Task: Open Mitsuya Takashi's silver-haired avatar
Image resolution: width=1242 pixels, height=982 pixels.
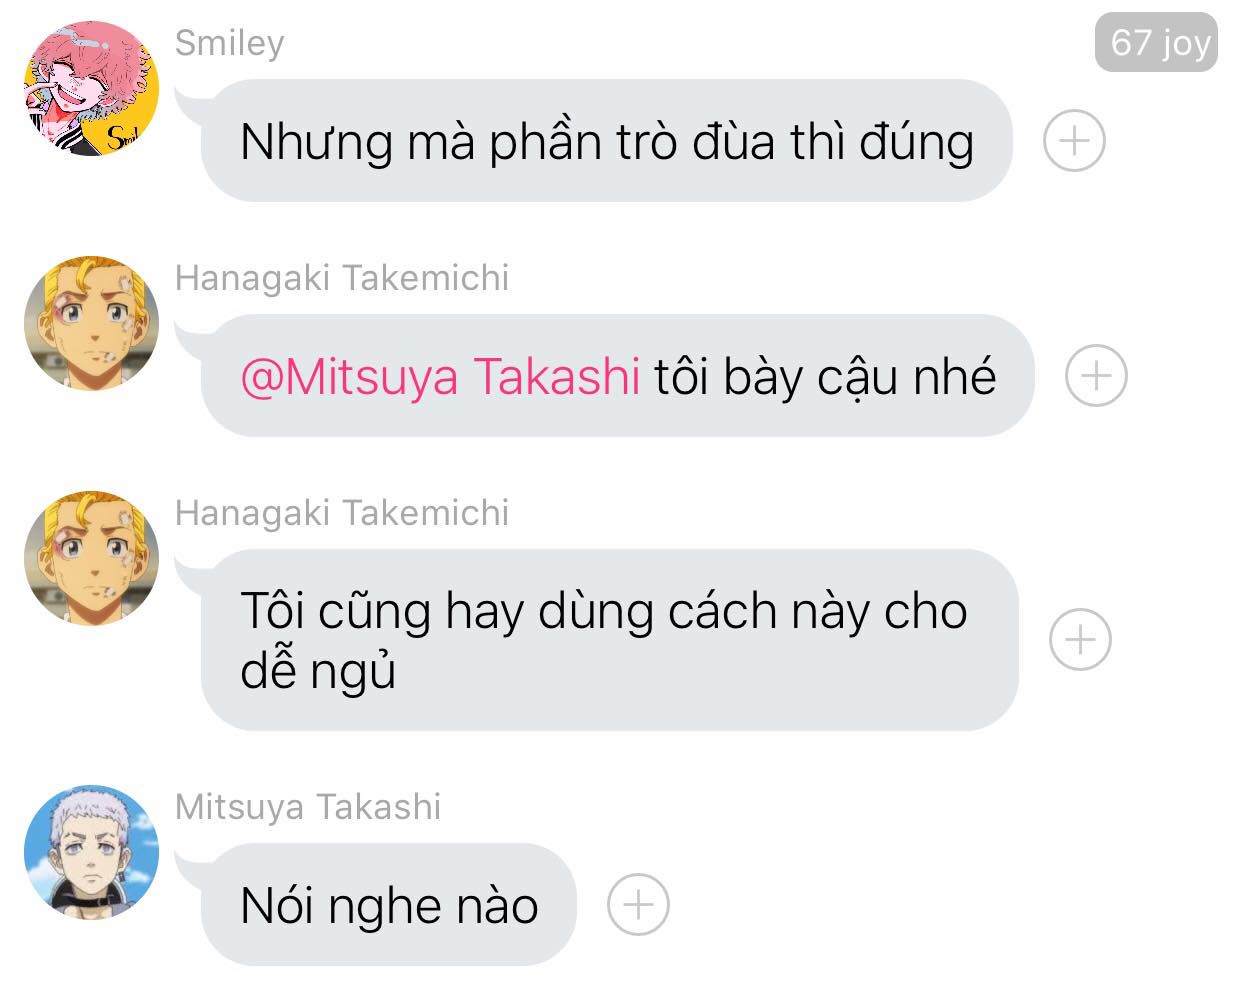Action: pos(91,852)
